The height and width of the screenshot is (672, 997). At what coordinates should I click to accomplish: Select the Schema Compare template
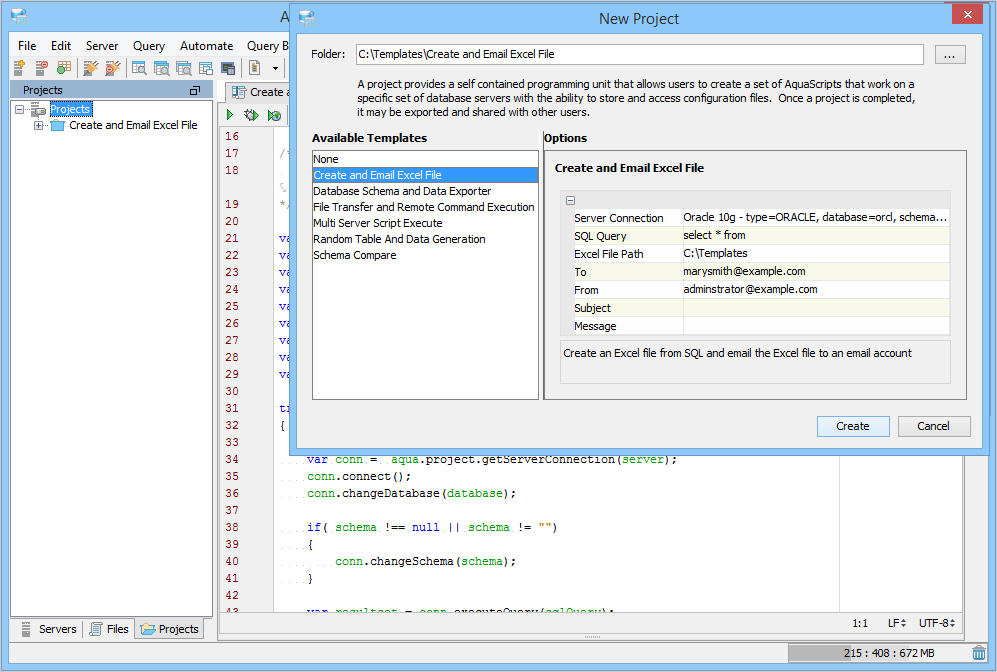click(x=354, y=255)
